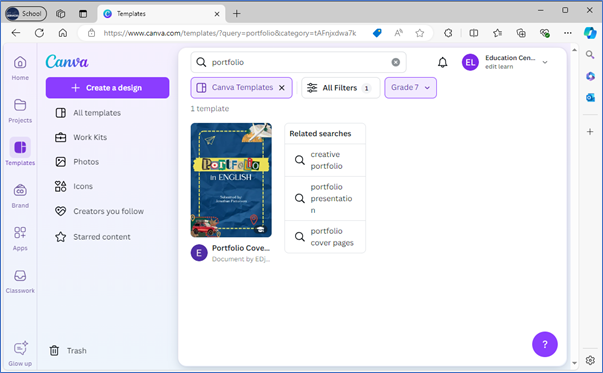Open the School profile button

pyautogui.click(x=26, y=13)
